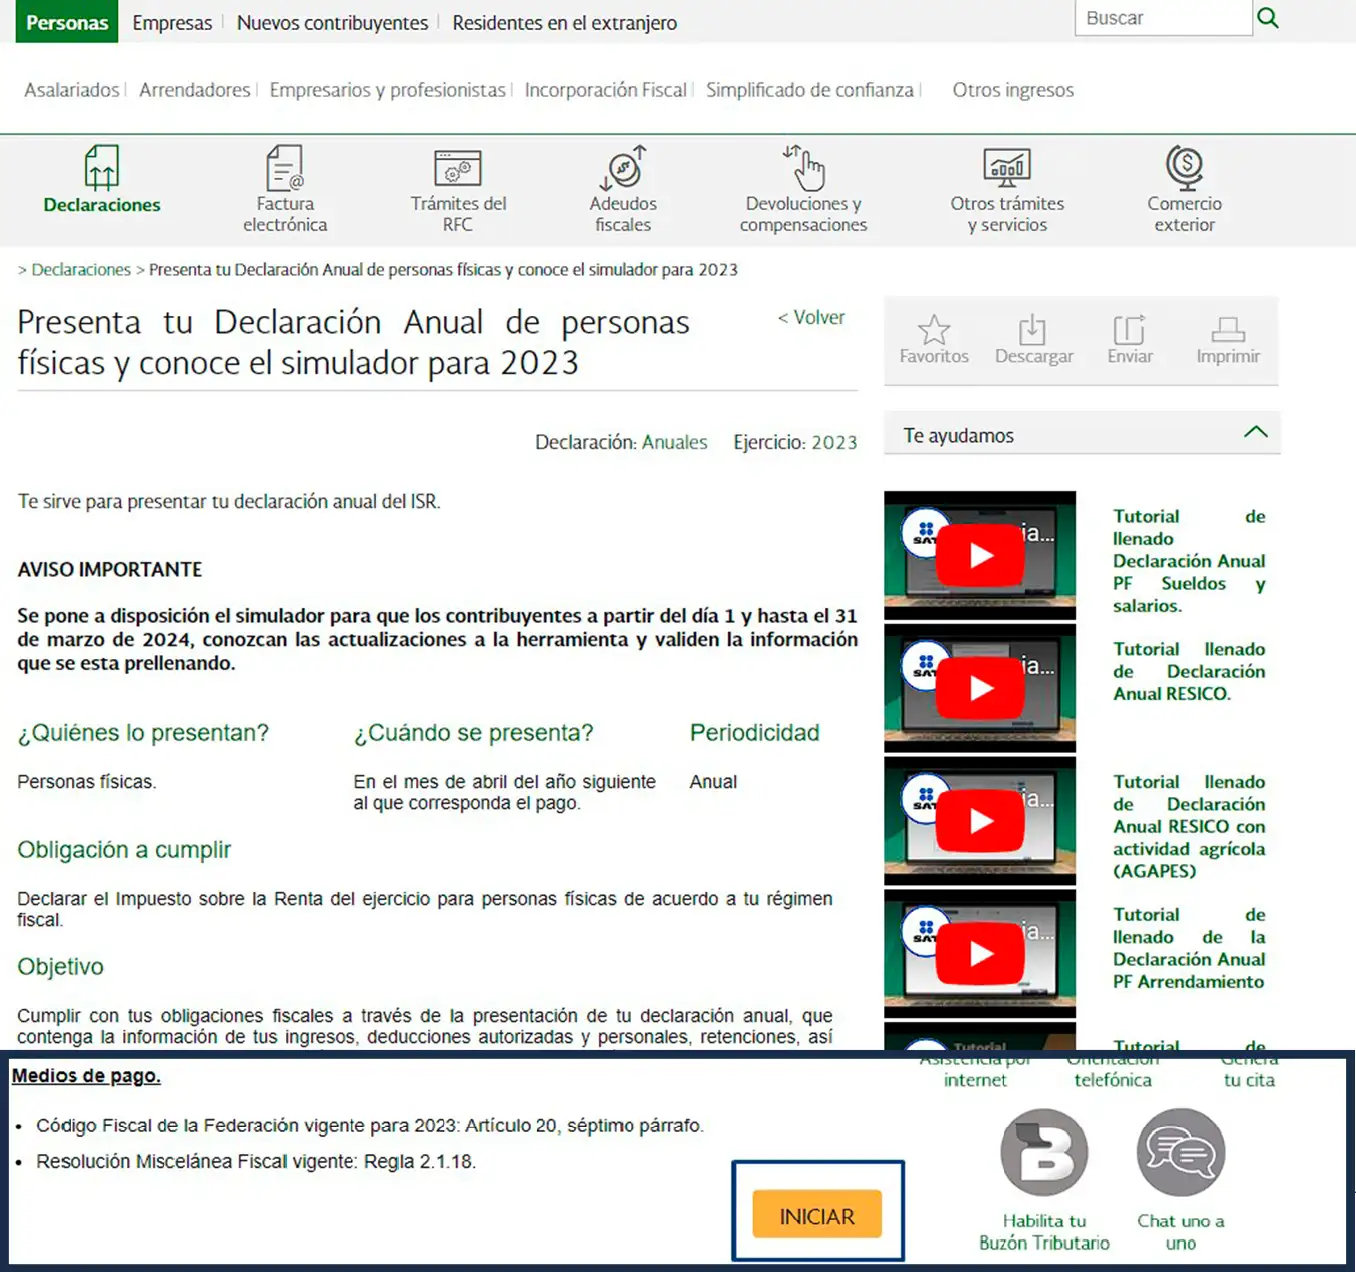The height and width of the screenshot is (1272, 1356).
Task: Click the Devoluciones y compensaciones icon
Action: pos(803,188)
